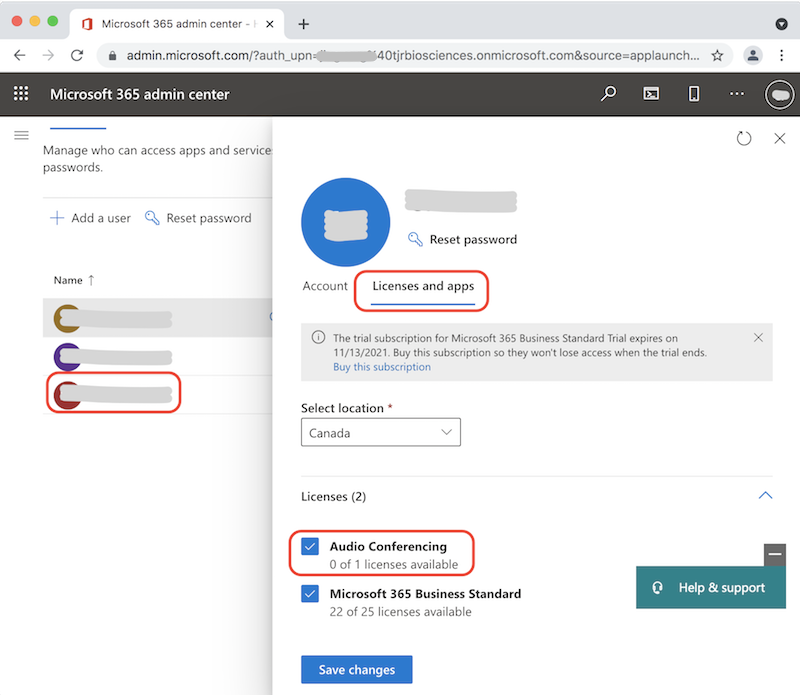
Task: Click the Save changes button
Action: [356, 669]
